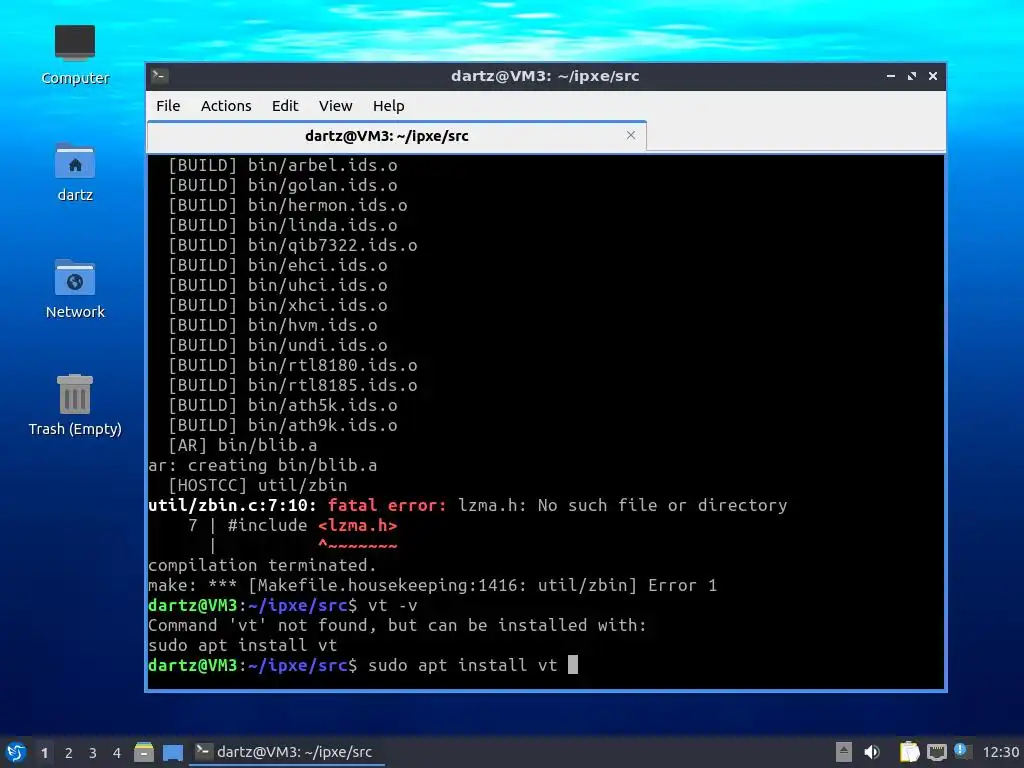Screen dimensions: 1024x768
Task: Close the terminal window
Action: 933,76
